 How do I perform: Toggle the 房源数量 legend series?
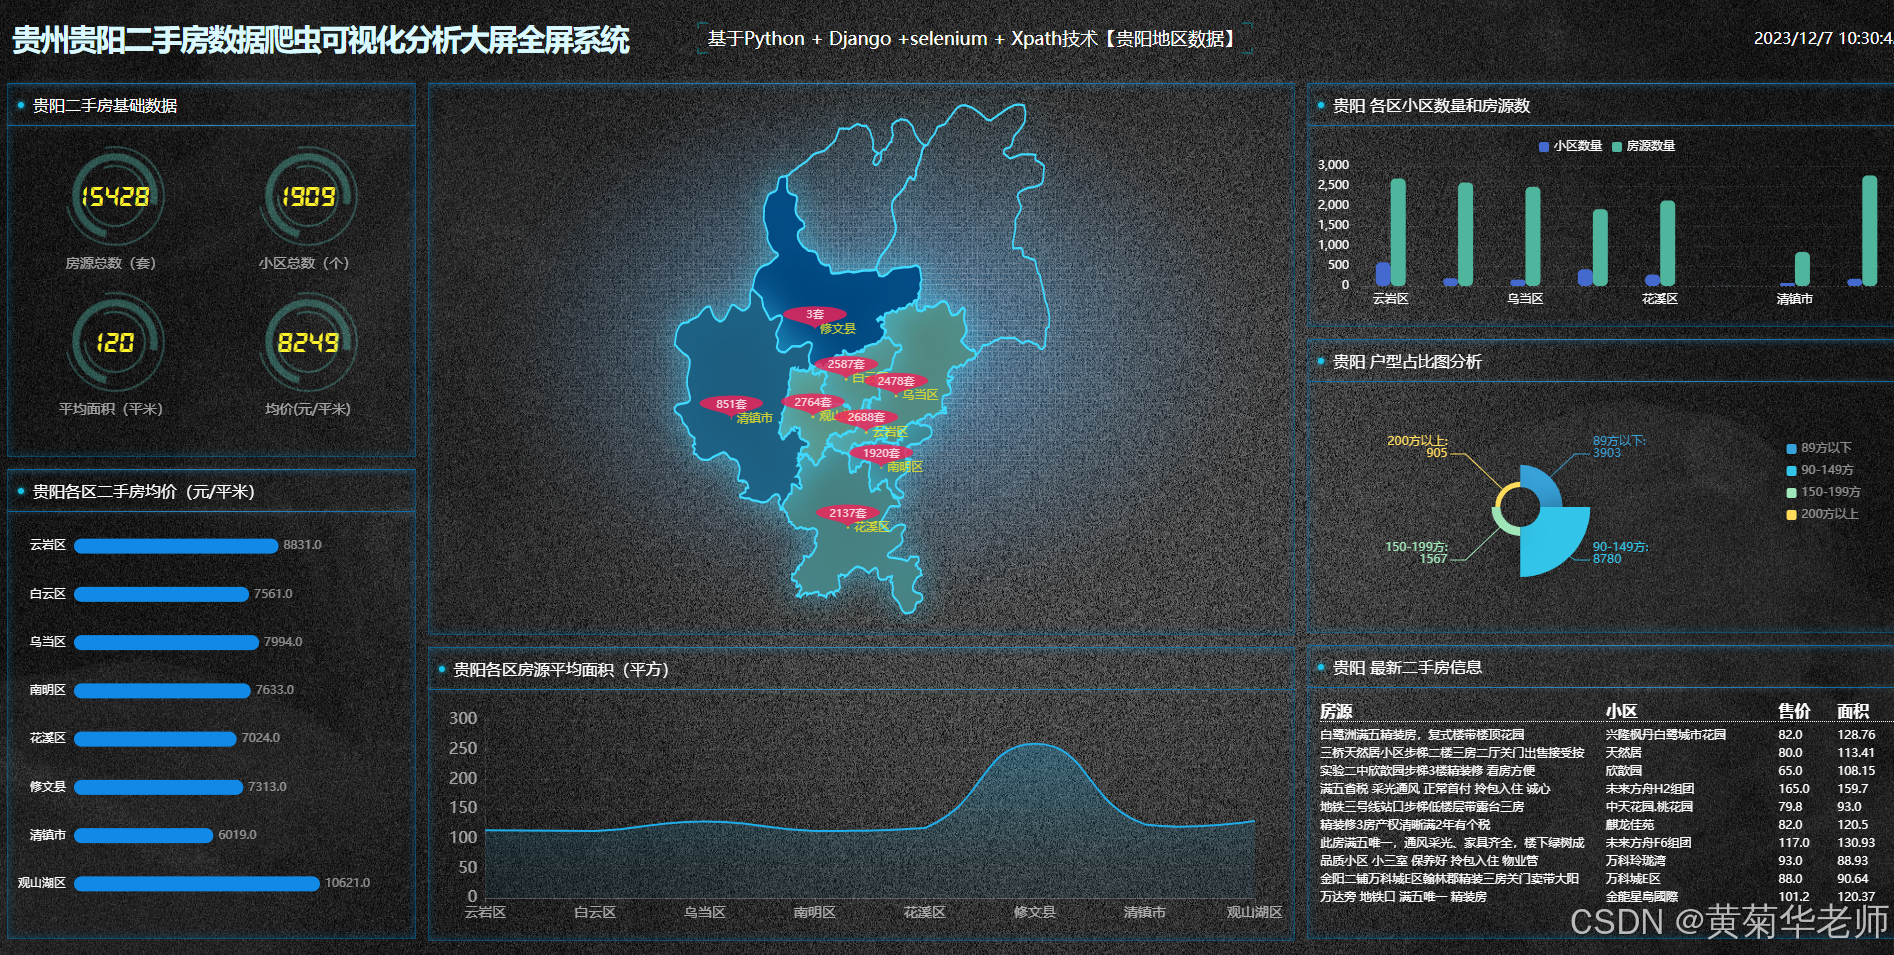1643,146
